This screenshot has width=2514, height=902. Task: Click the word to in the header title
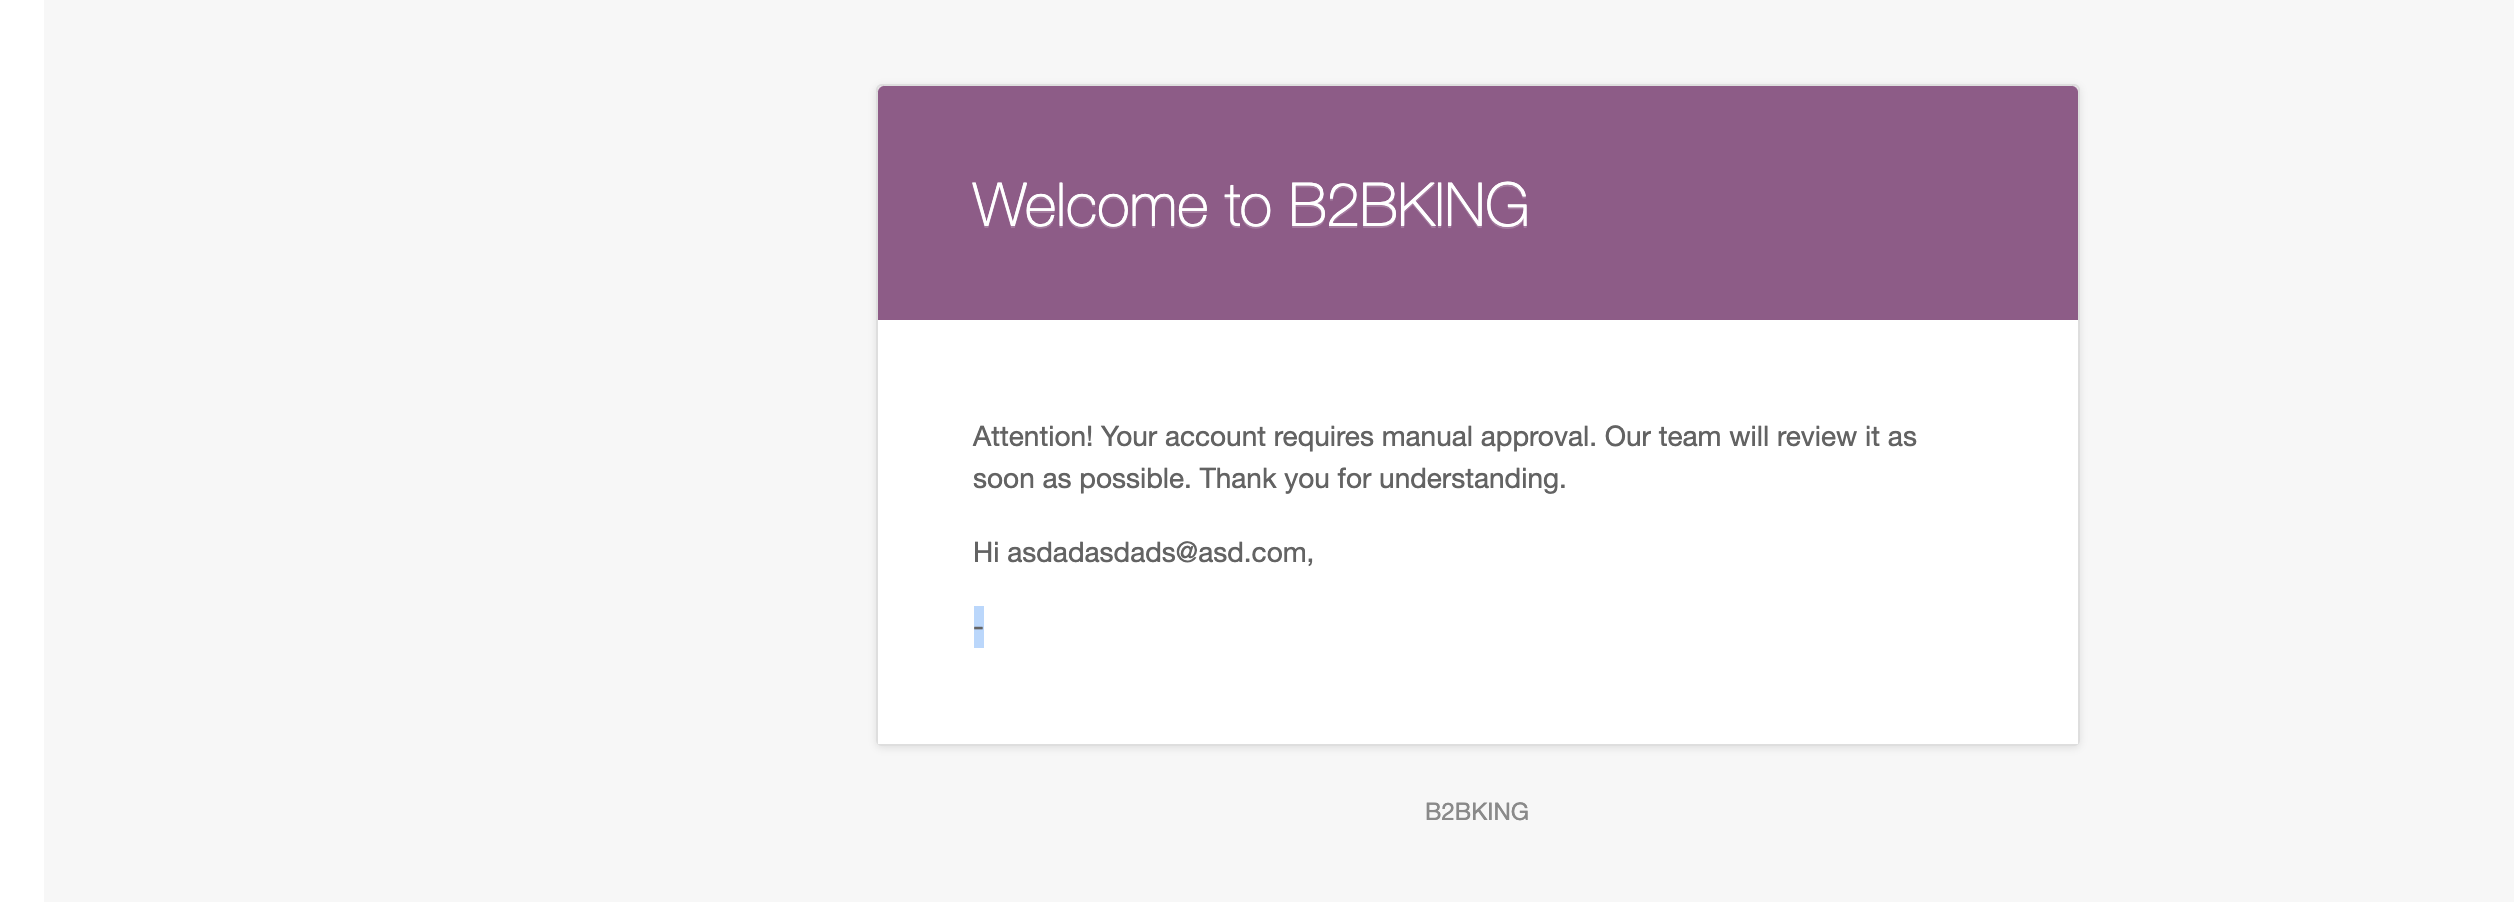pos(1248,206)
